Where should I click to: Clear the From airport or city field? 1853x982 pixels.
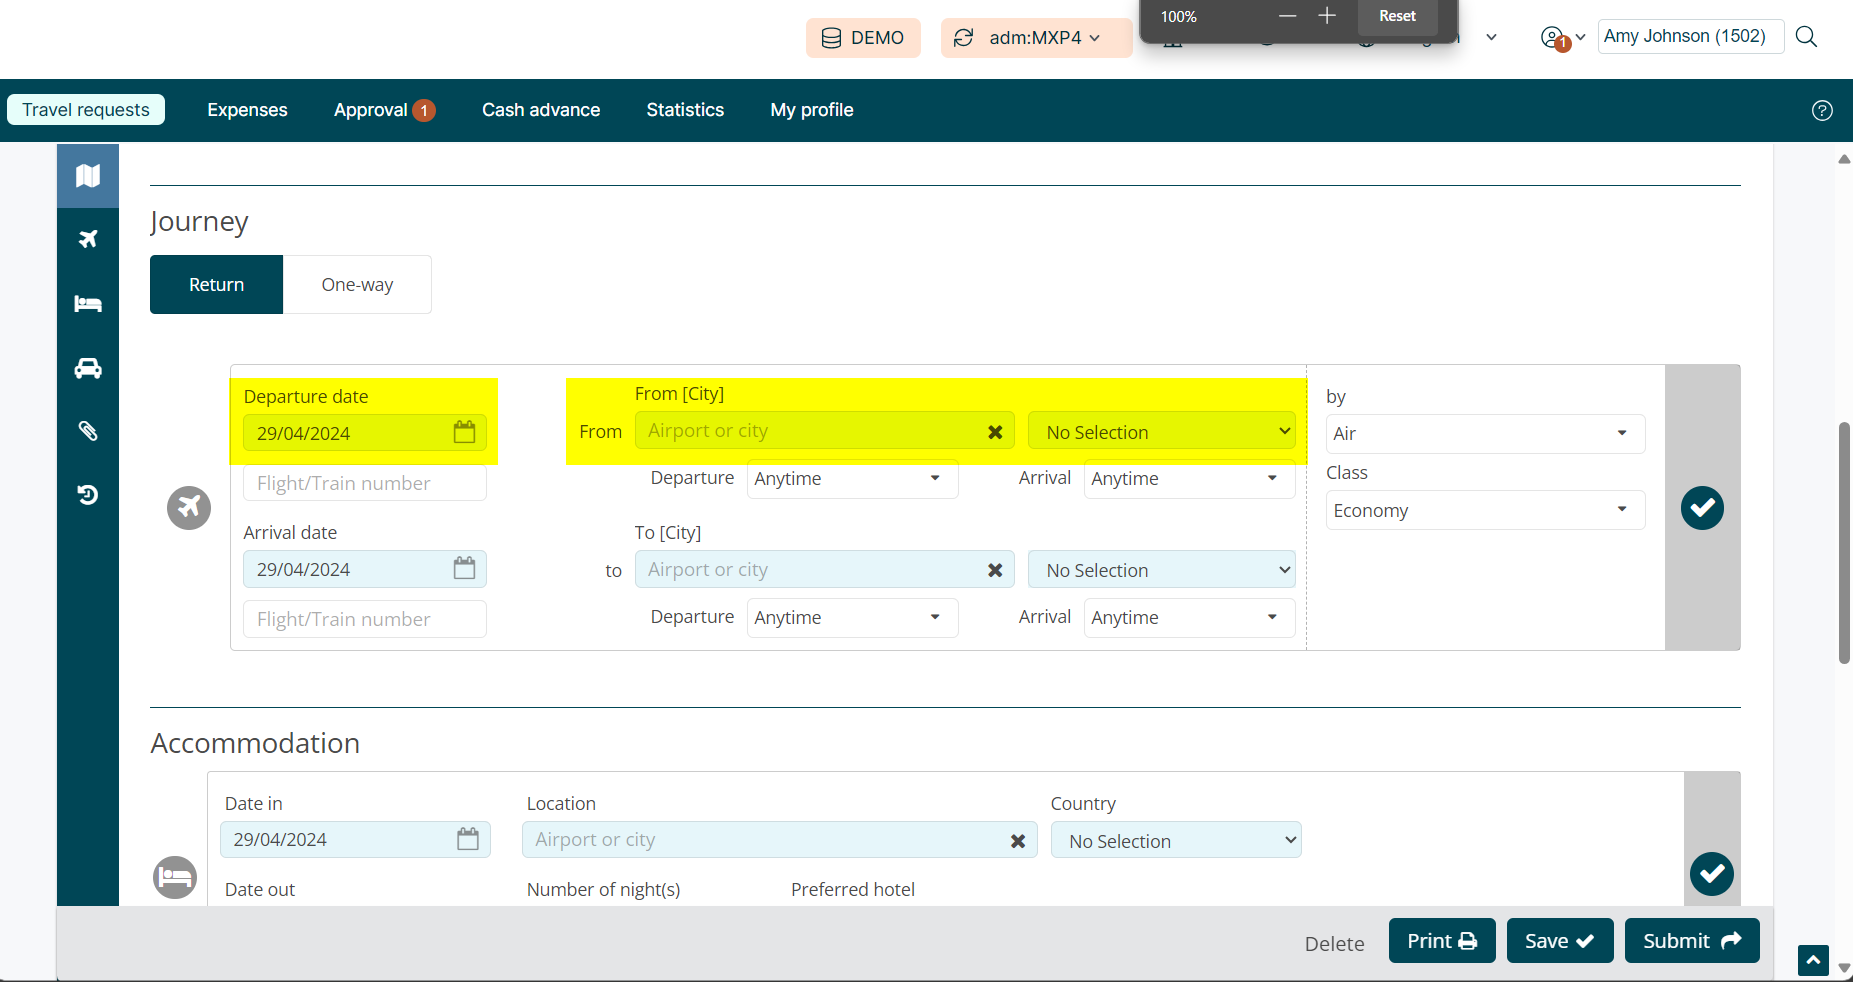coord(995,432)
